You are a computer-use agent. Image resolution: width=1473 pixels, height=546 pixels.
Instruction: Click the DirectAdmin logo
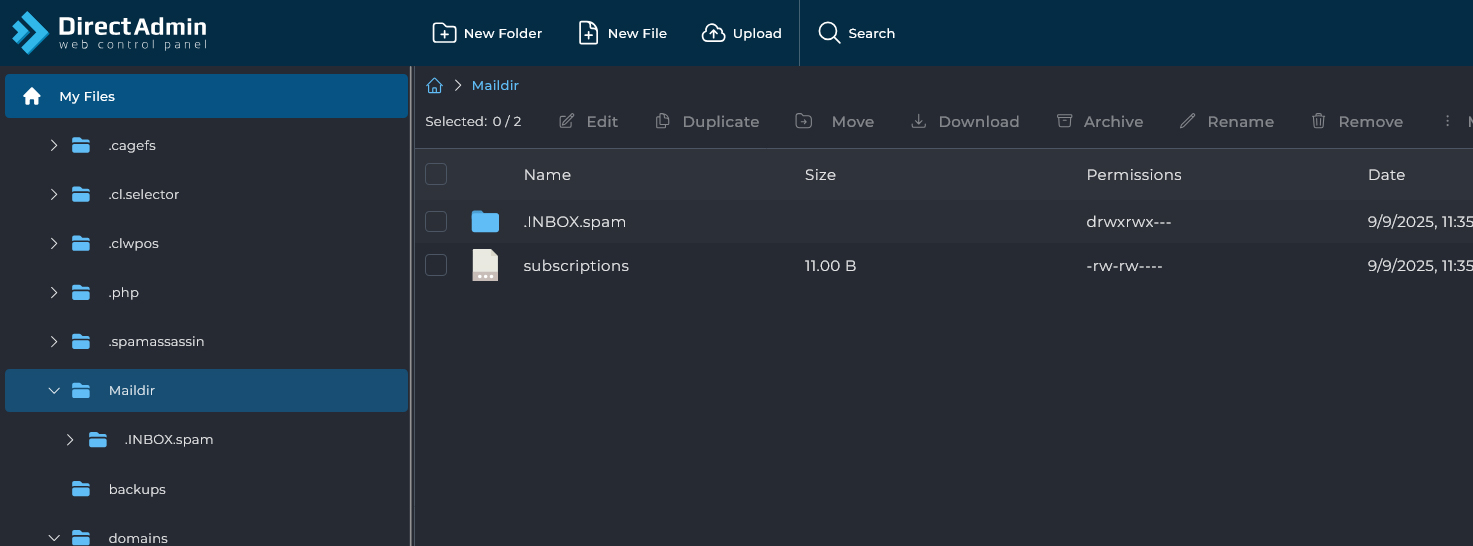pos(110,32)
